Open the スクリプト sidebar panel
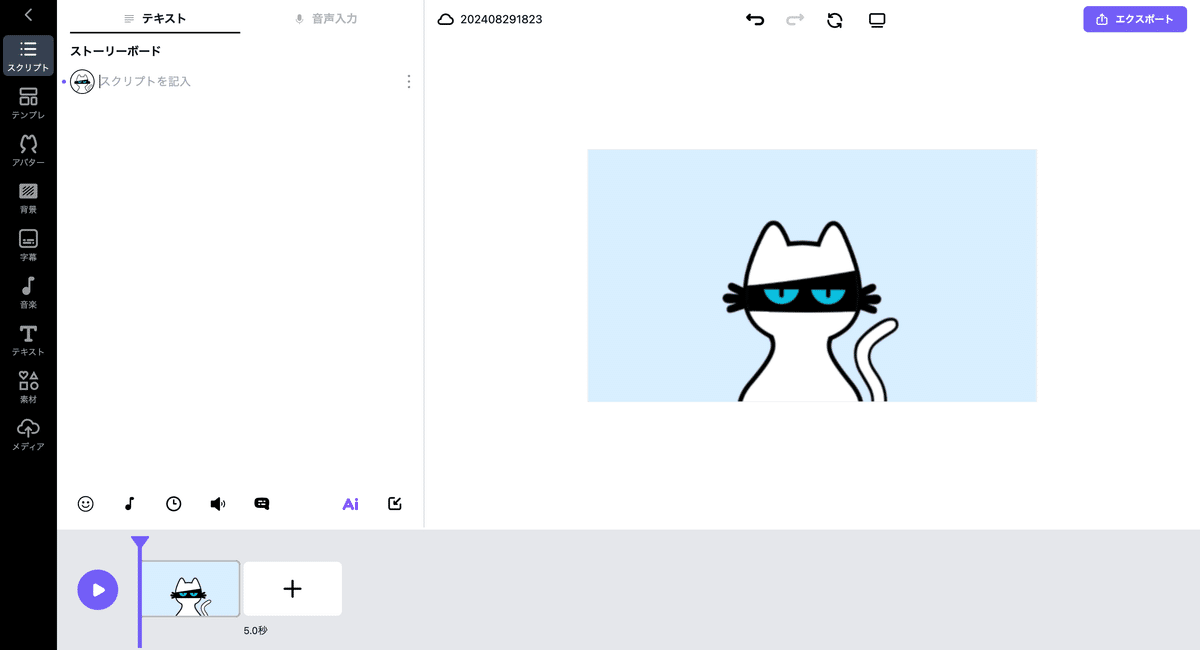1200x650 pixels. 28,56
